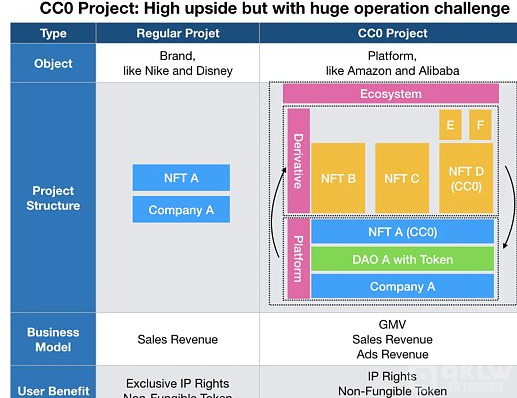Click Company A box under Regular Project
Viewport: 517px width, 398px height.
(x=181, y=209)
